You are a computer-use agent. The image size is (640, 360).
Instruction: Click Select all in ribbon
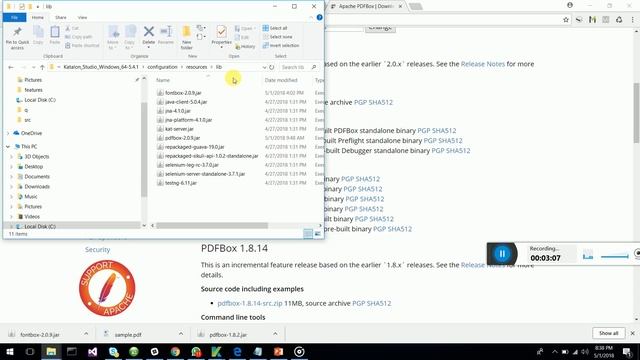[275, 28]
